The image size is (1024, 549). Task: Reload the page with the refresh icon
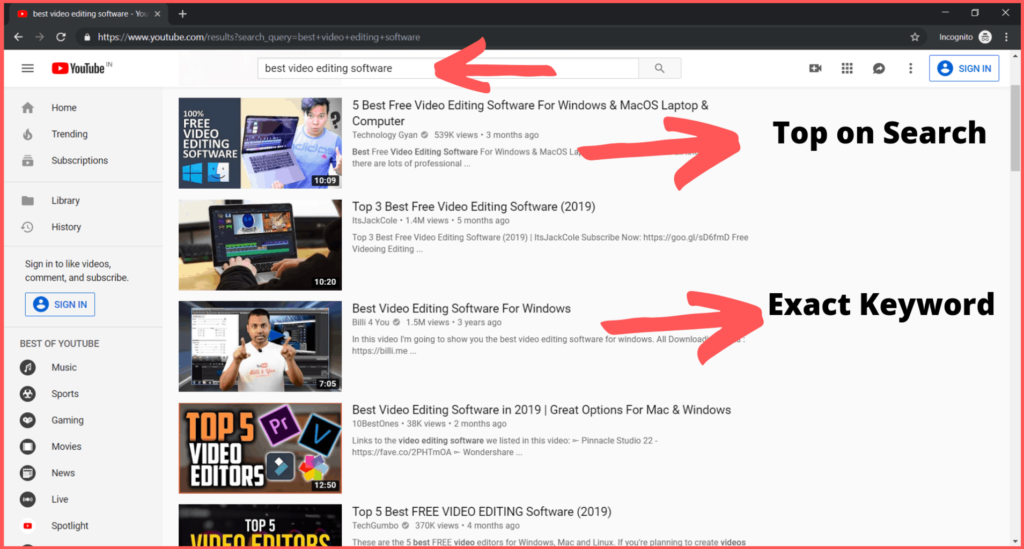[61, 37]
